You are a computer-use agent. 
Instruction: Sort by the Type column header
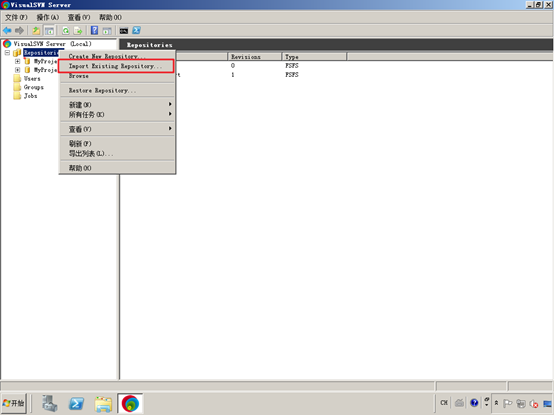pos(314,57)
